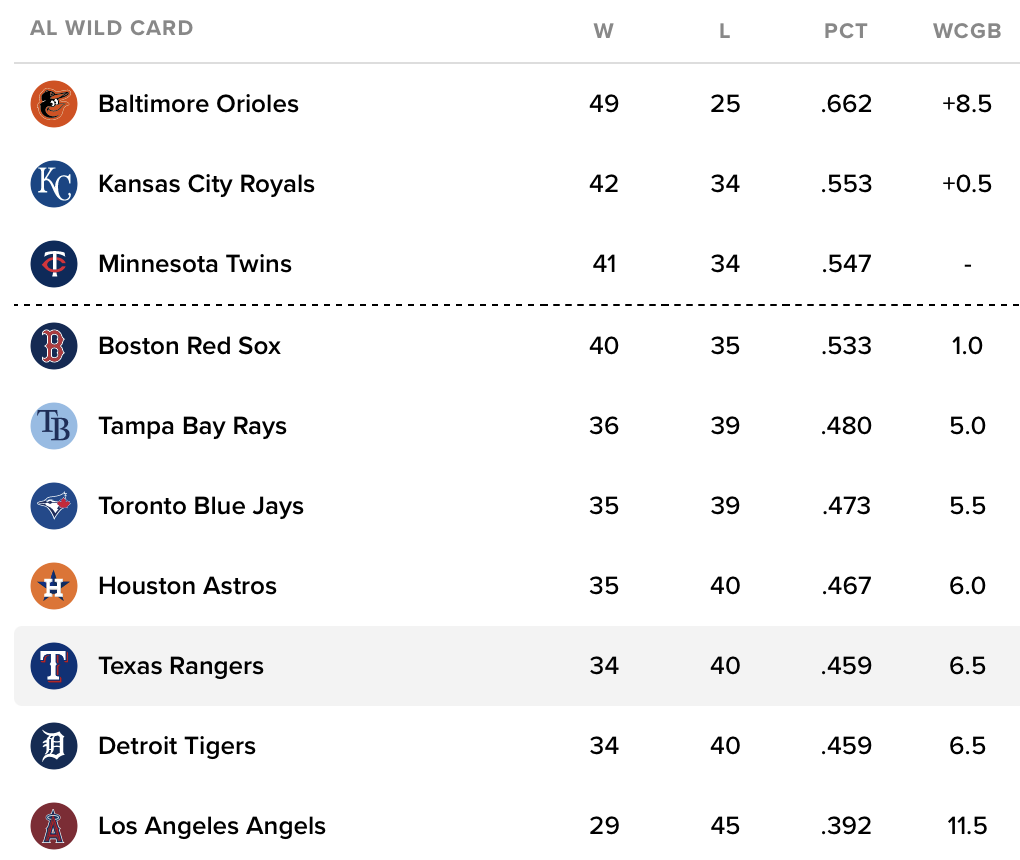
Task: Open the Baltimore Orioles team link
Action: click(198, 104)
